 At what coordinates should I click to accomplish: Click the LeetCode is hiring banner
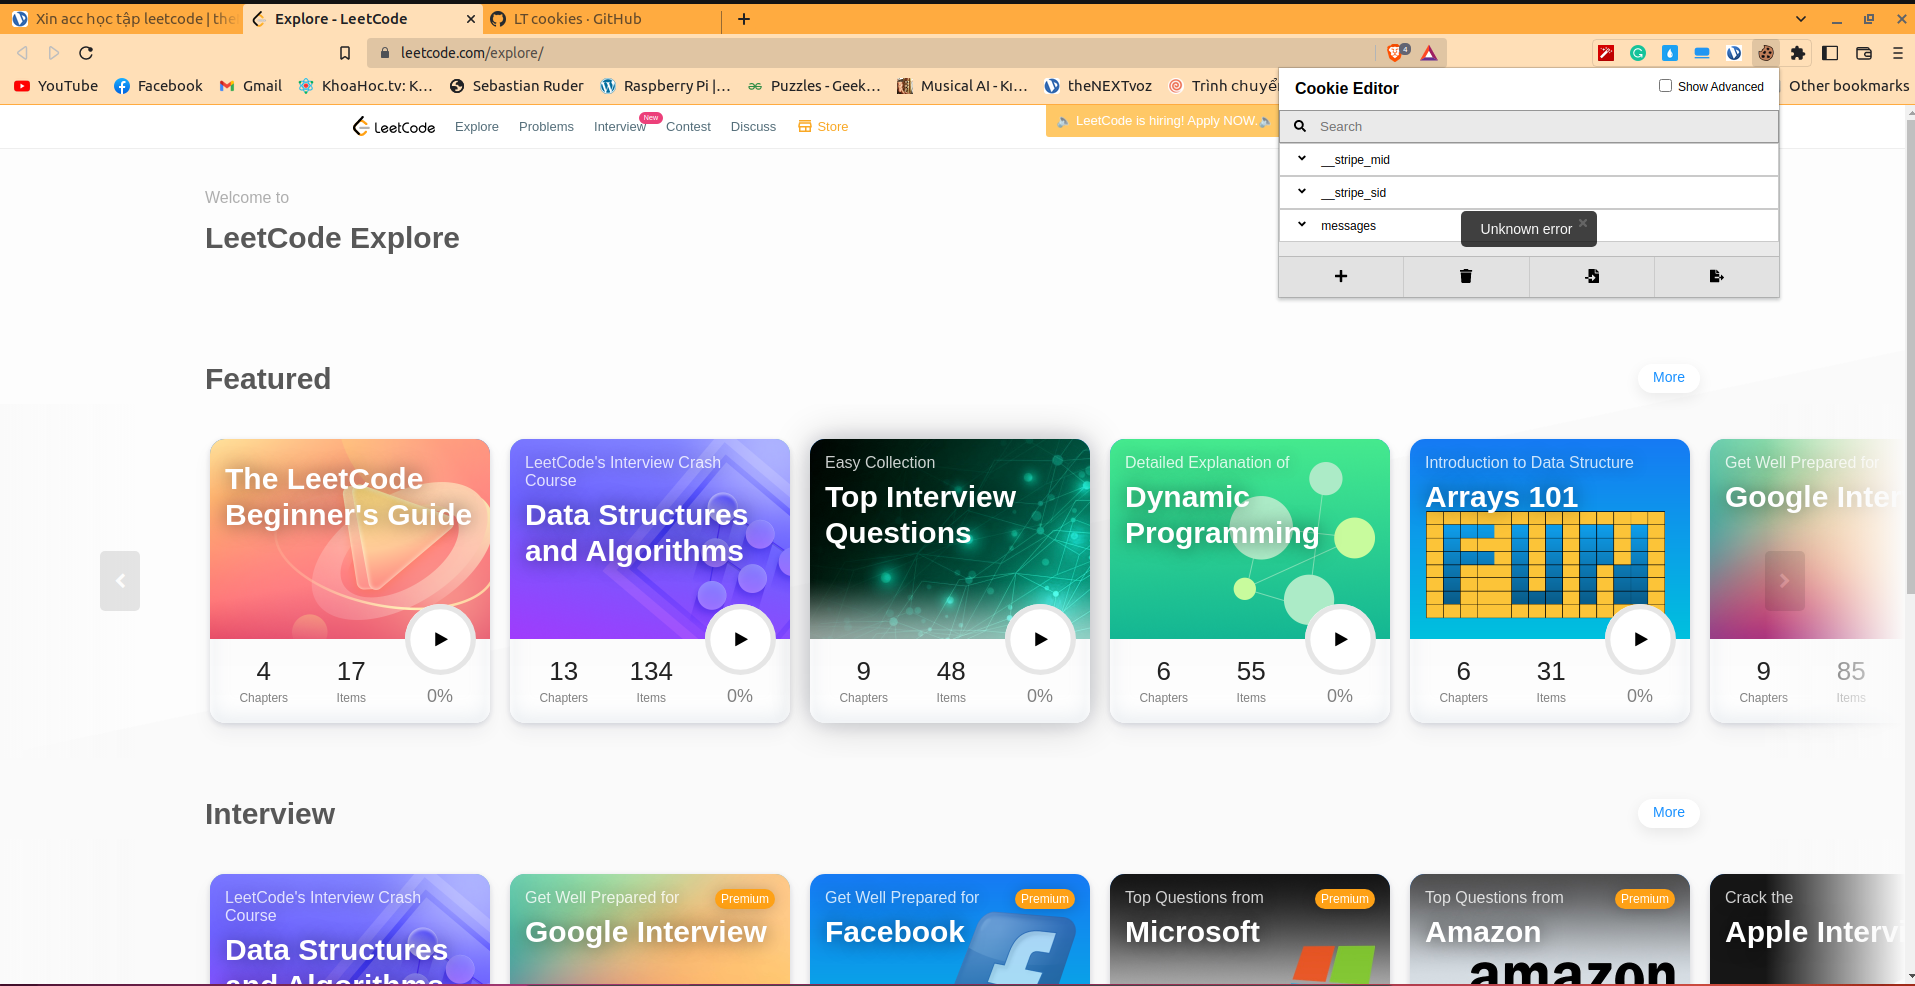tap(1163, 121)
